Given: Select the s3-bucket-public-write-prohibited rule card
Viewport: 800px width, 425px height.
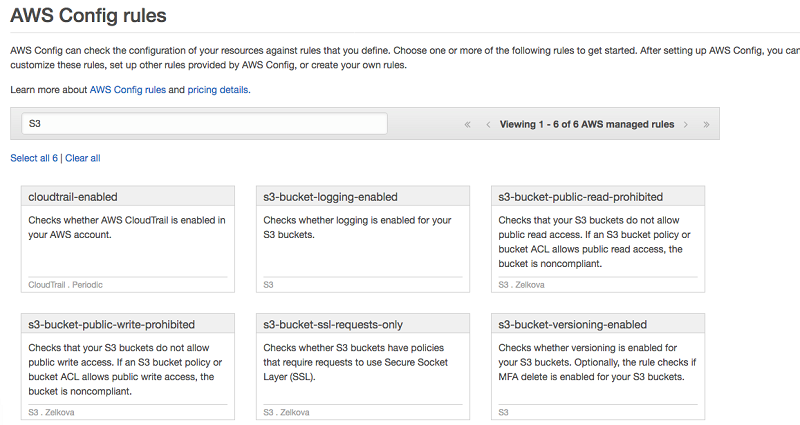Looking at the screenshot, I should tap(127, 325).
